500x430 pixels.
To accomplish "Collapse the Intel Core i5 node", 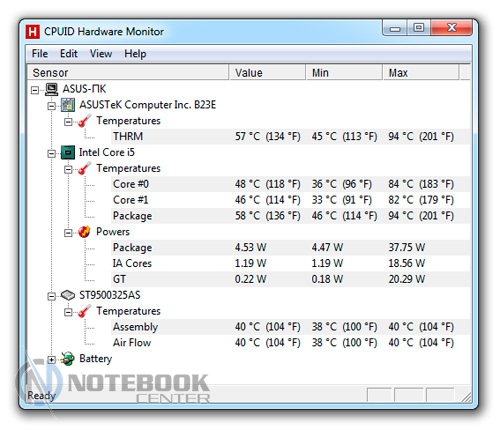I will click(51, 154).
